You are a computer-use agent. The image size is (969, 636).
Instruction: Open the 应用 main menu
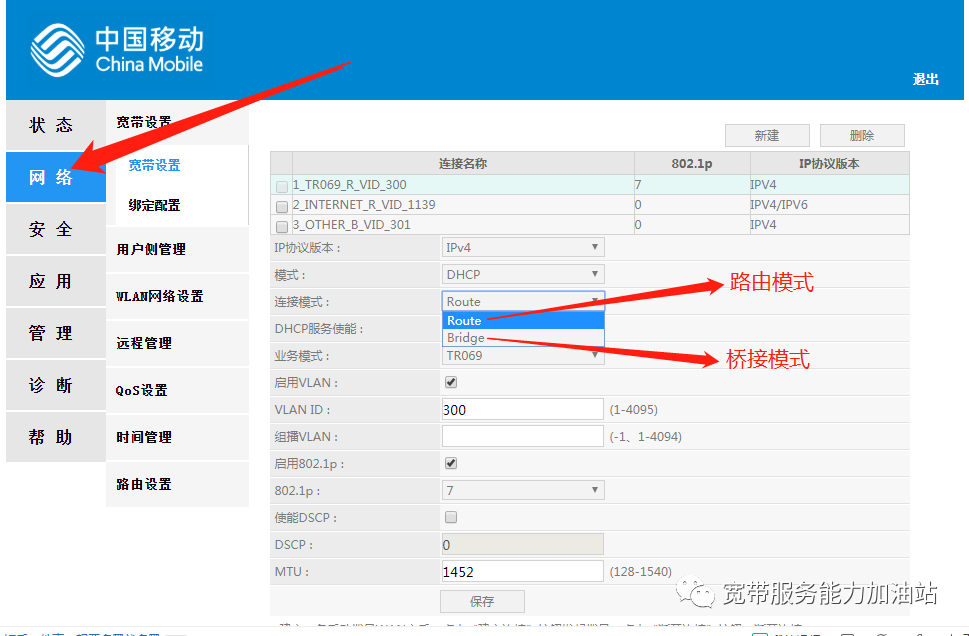[56, 281]
